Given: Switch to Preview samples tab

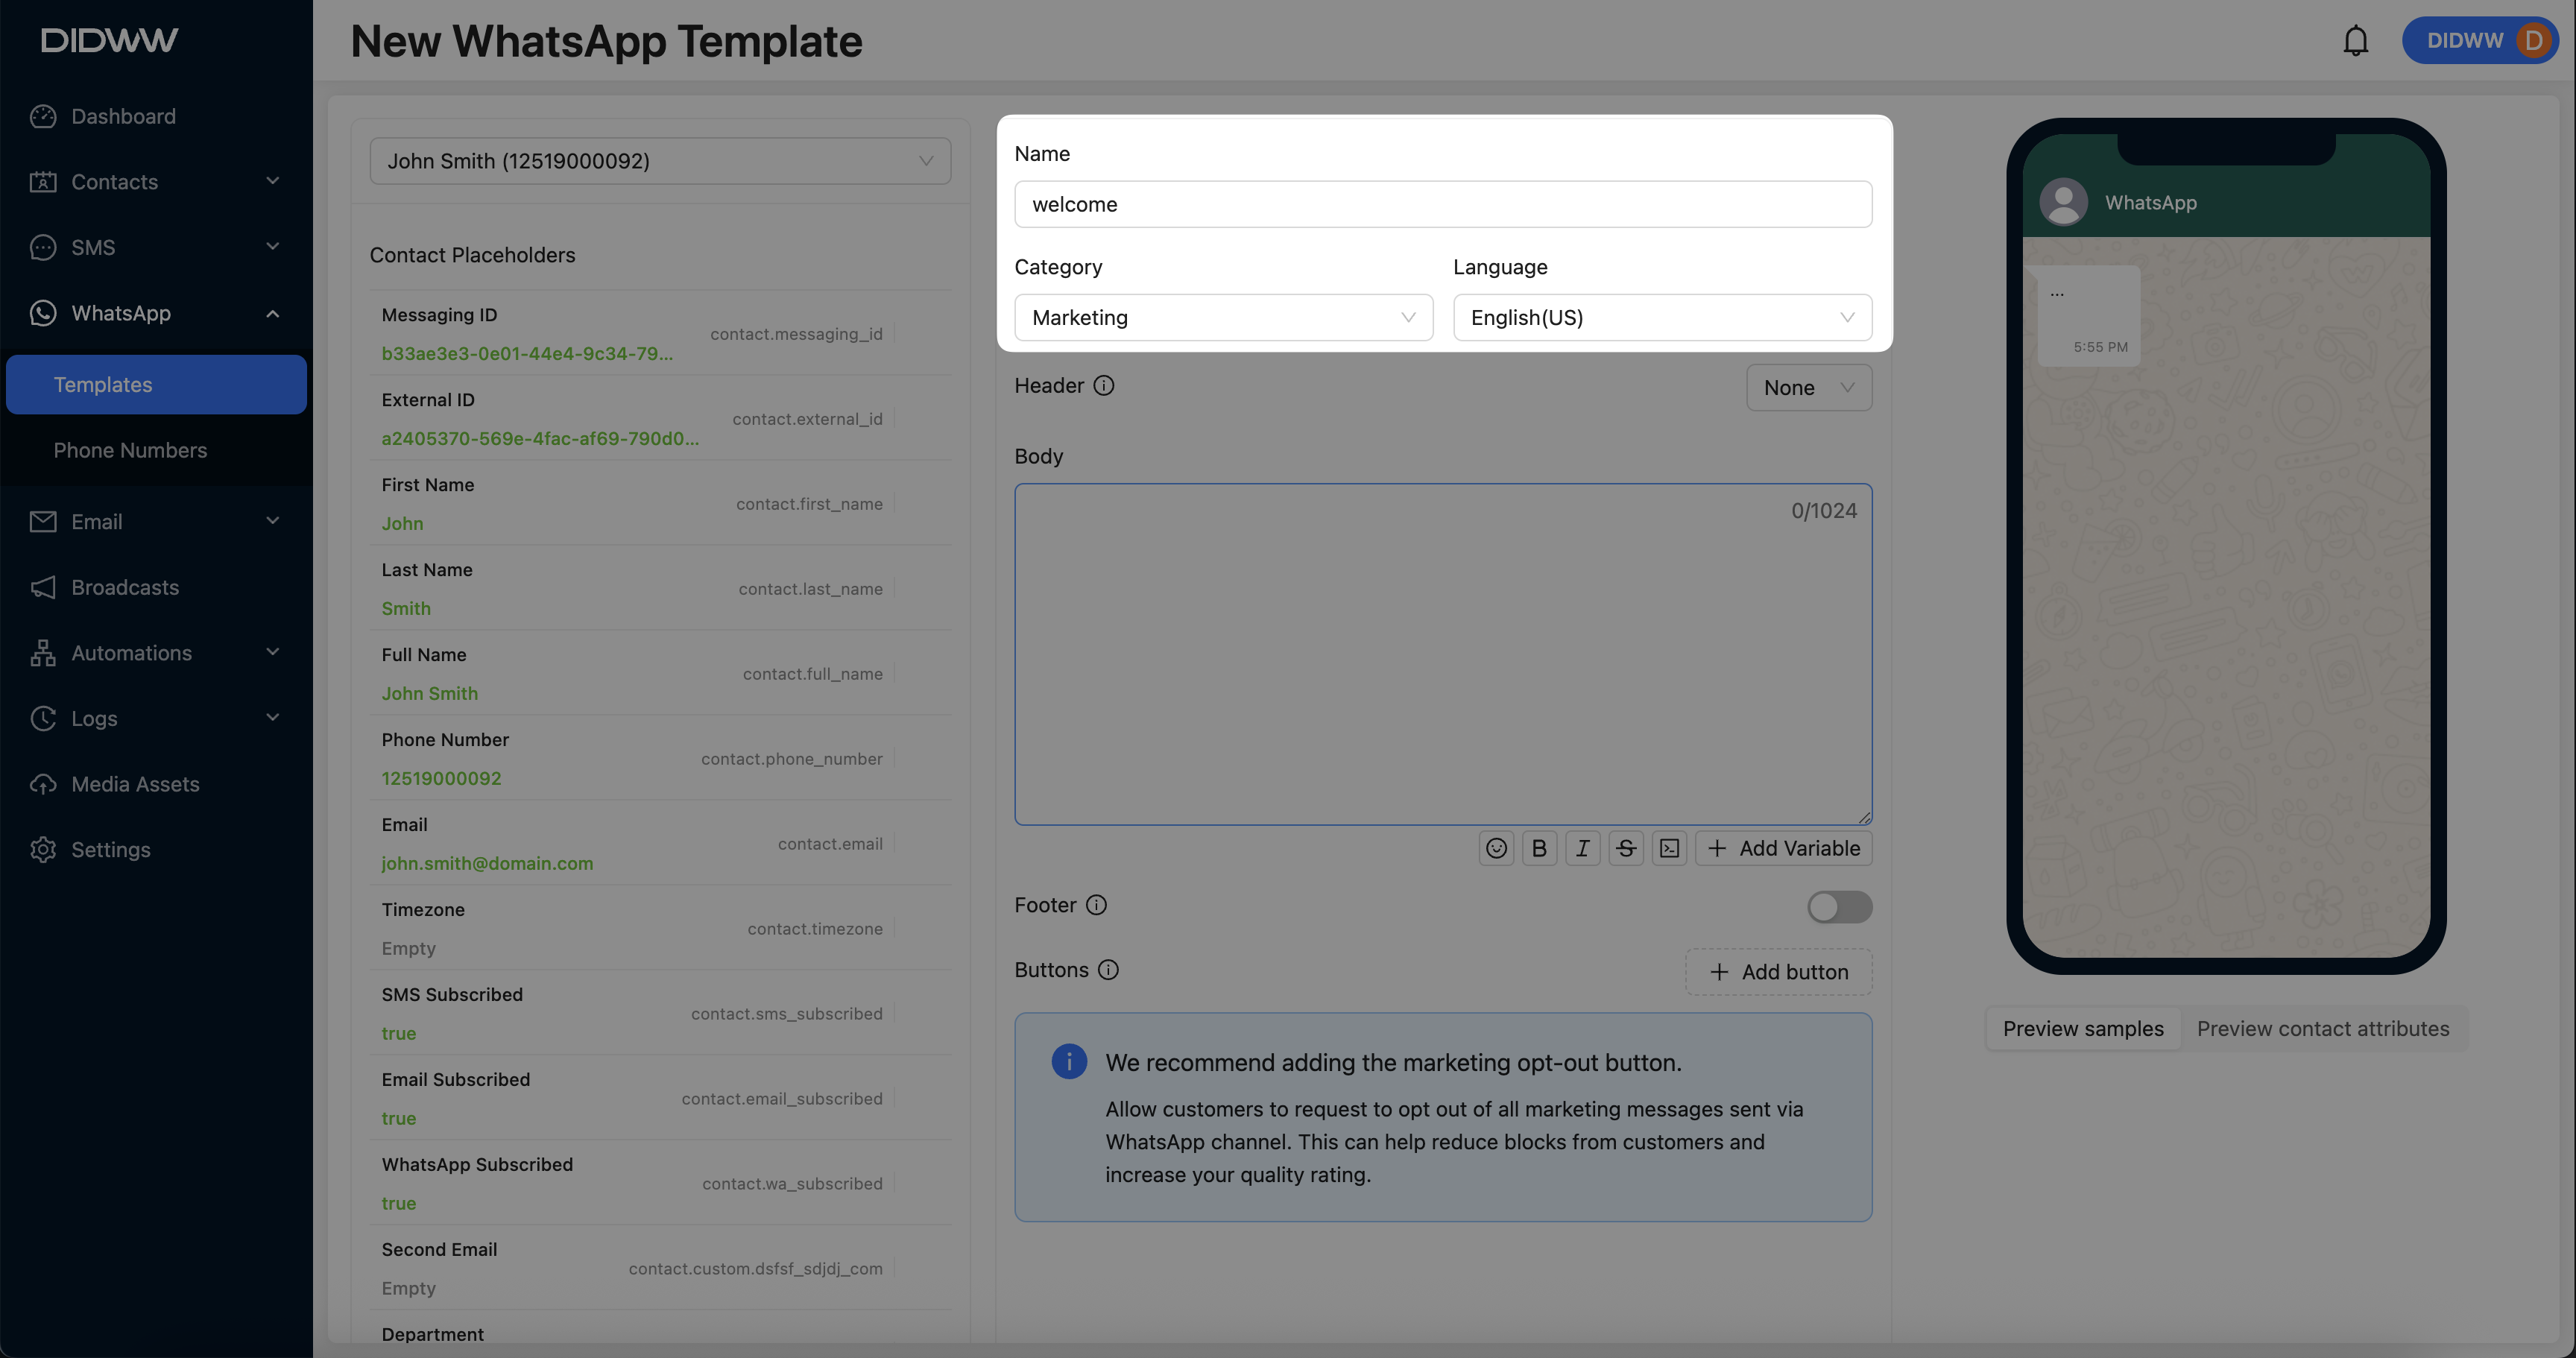Looking at the screenshot, I should [x=2082, y=1029].
